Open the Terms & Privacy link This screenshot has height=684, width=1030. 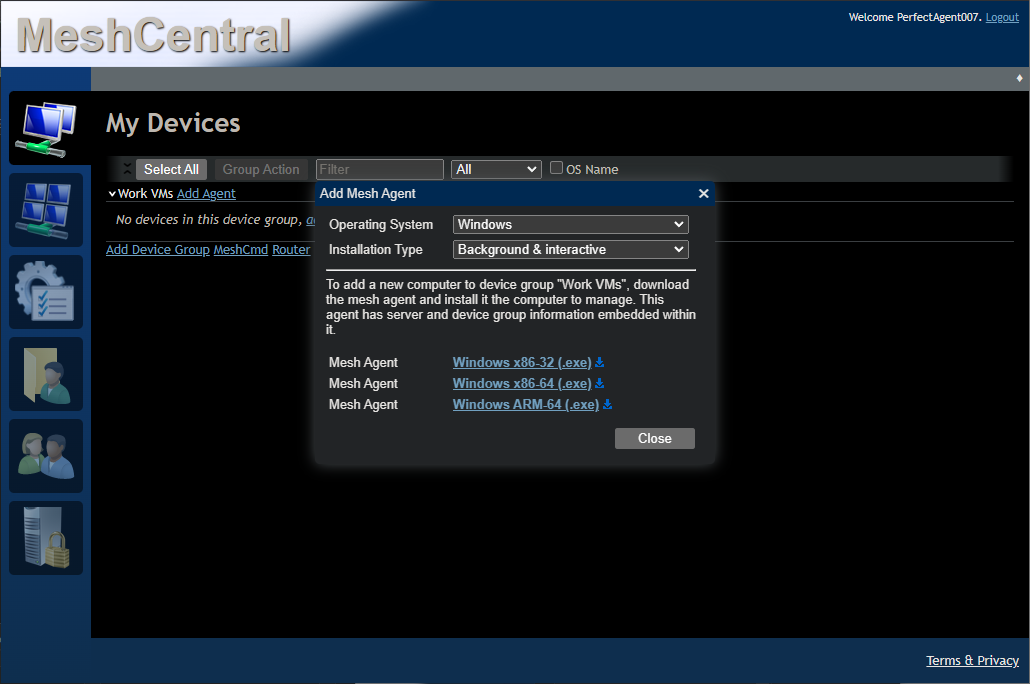click(972, 660)
